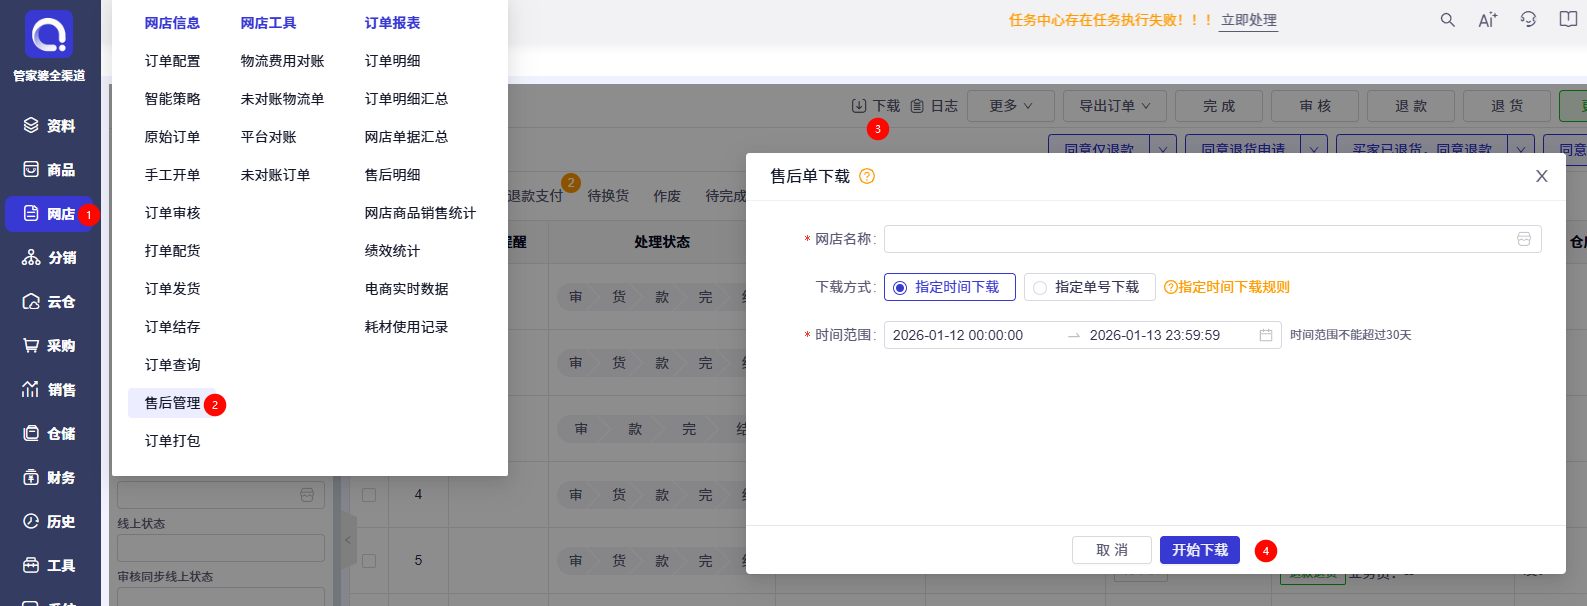Open the AI assistant icon
Image resolution: width=1587 pixels, height=606 pixels.
point(1488,20)
